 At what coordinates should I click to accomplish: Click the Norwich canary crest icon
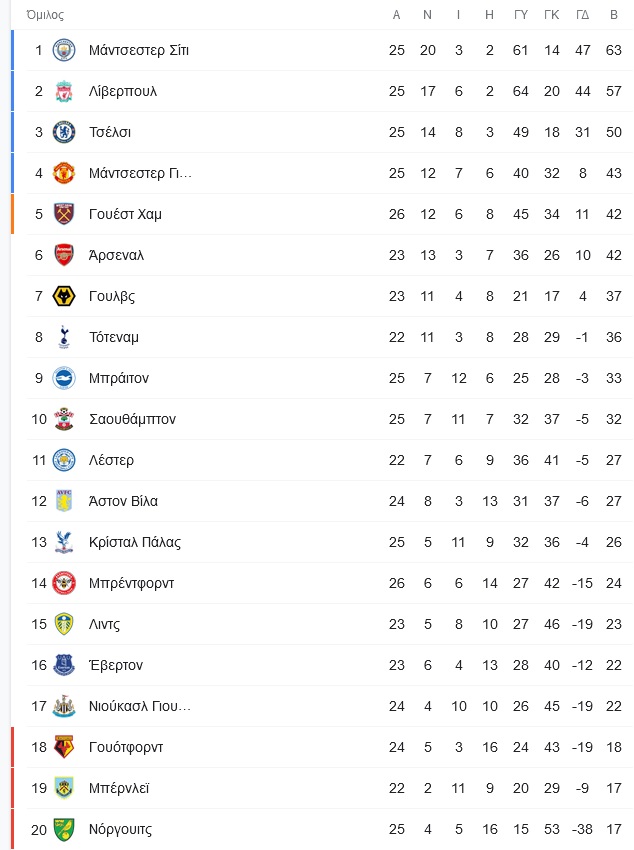coord(64,829)
